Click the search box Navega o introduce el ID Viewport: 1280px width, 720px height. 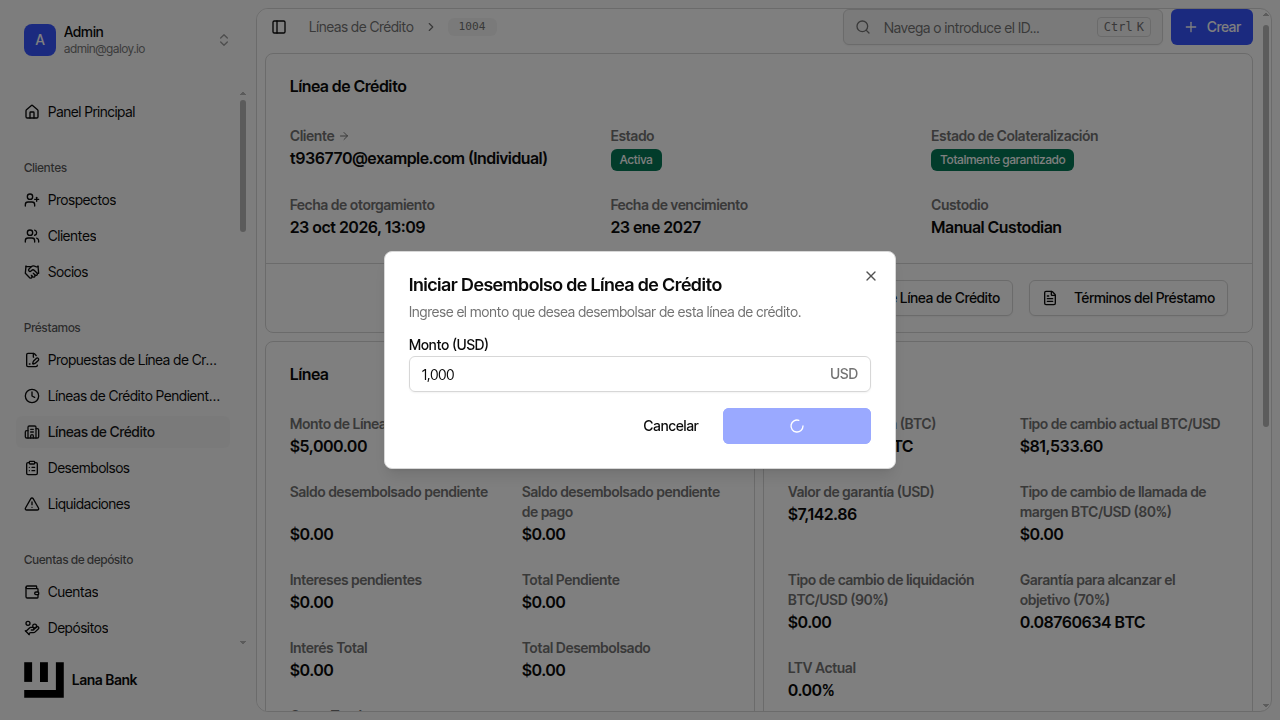pyautogui.click(x=1003, y=27)
